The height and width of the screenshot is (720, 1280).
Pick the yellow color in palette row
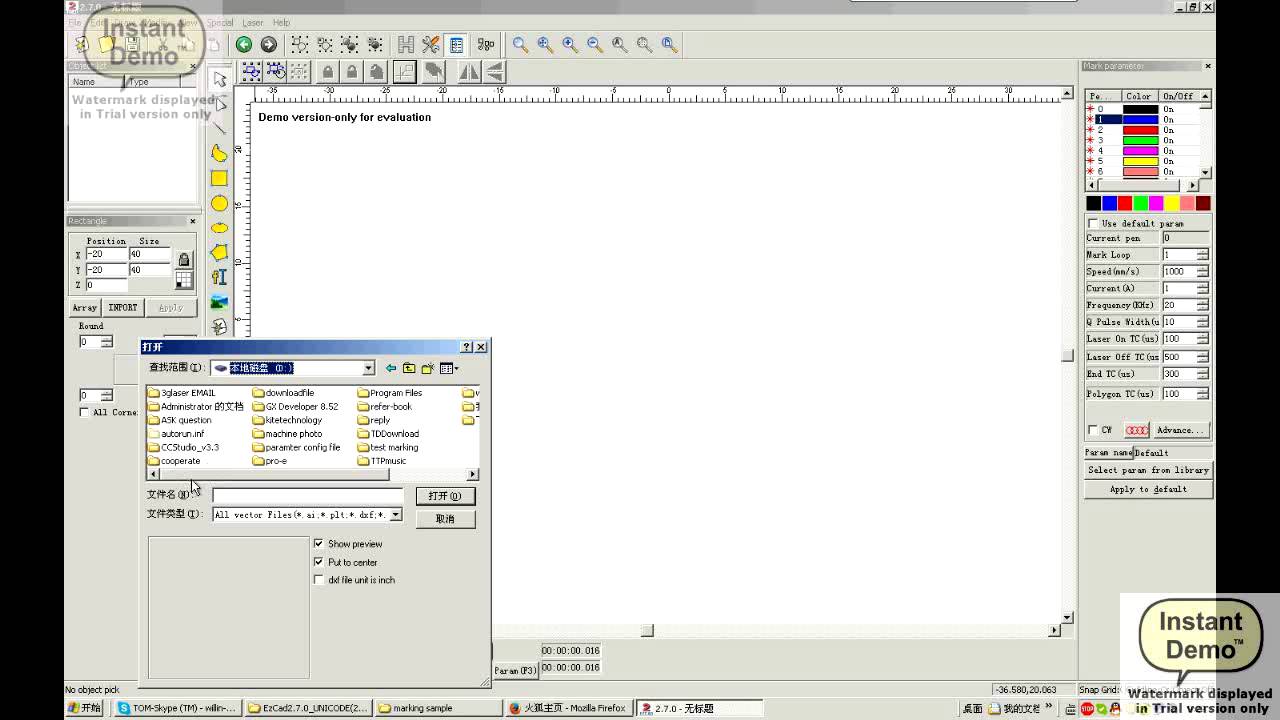(x=1171, y=203)
